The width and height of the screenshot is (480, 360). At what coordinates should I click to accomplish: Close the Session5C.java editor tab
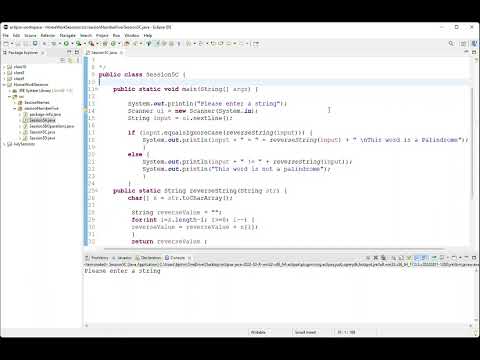coord(121,53)
